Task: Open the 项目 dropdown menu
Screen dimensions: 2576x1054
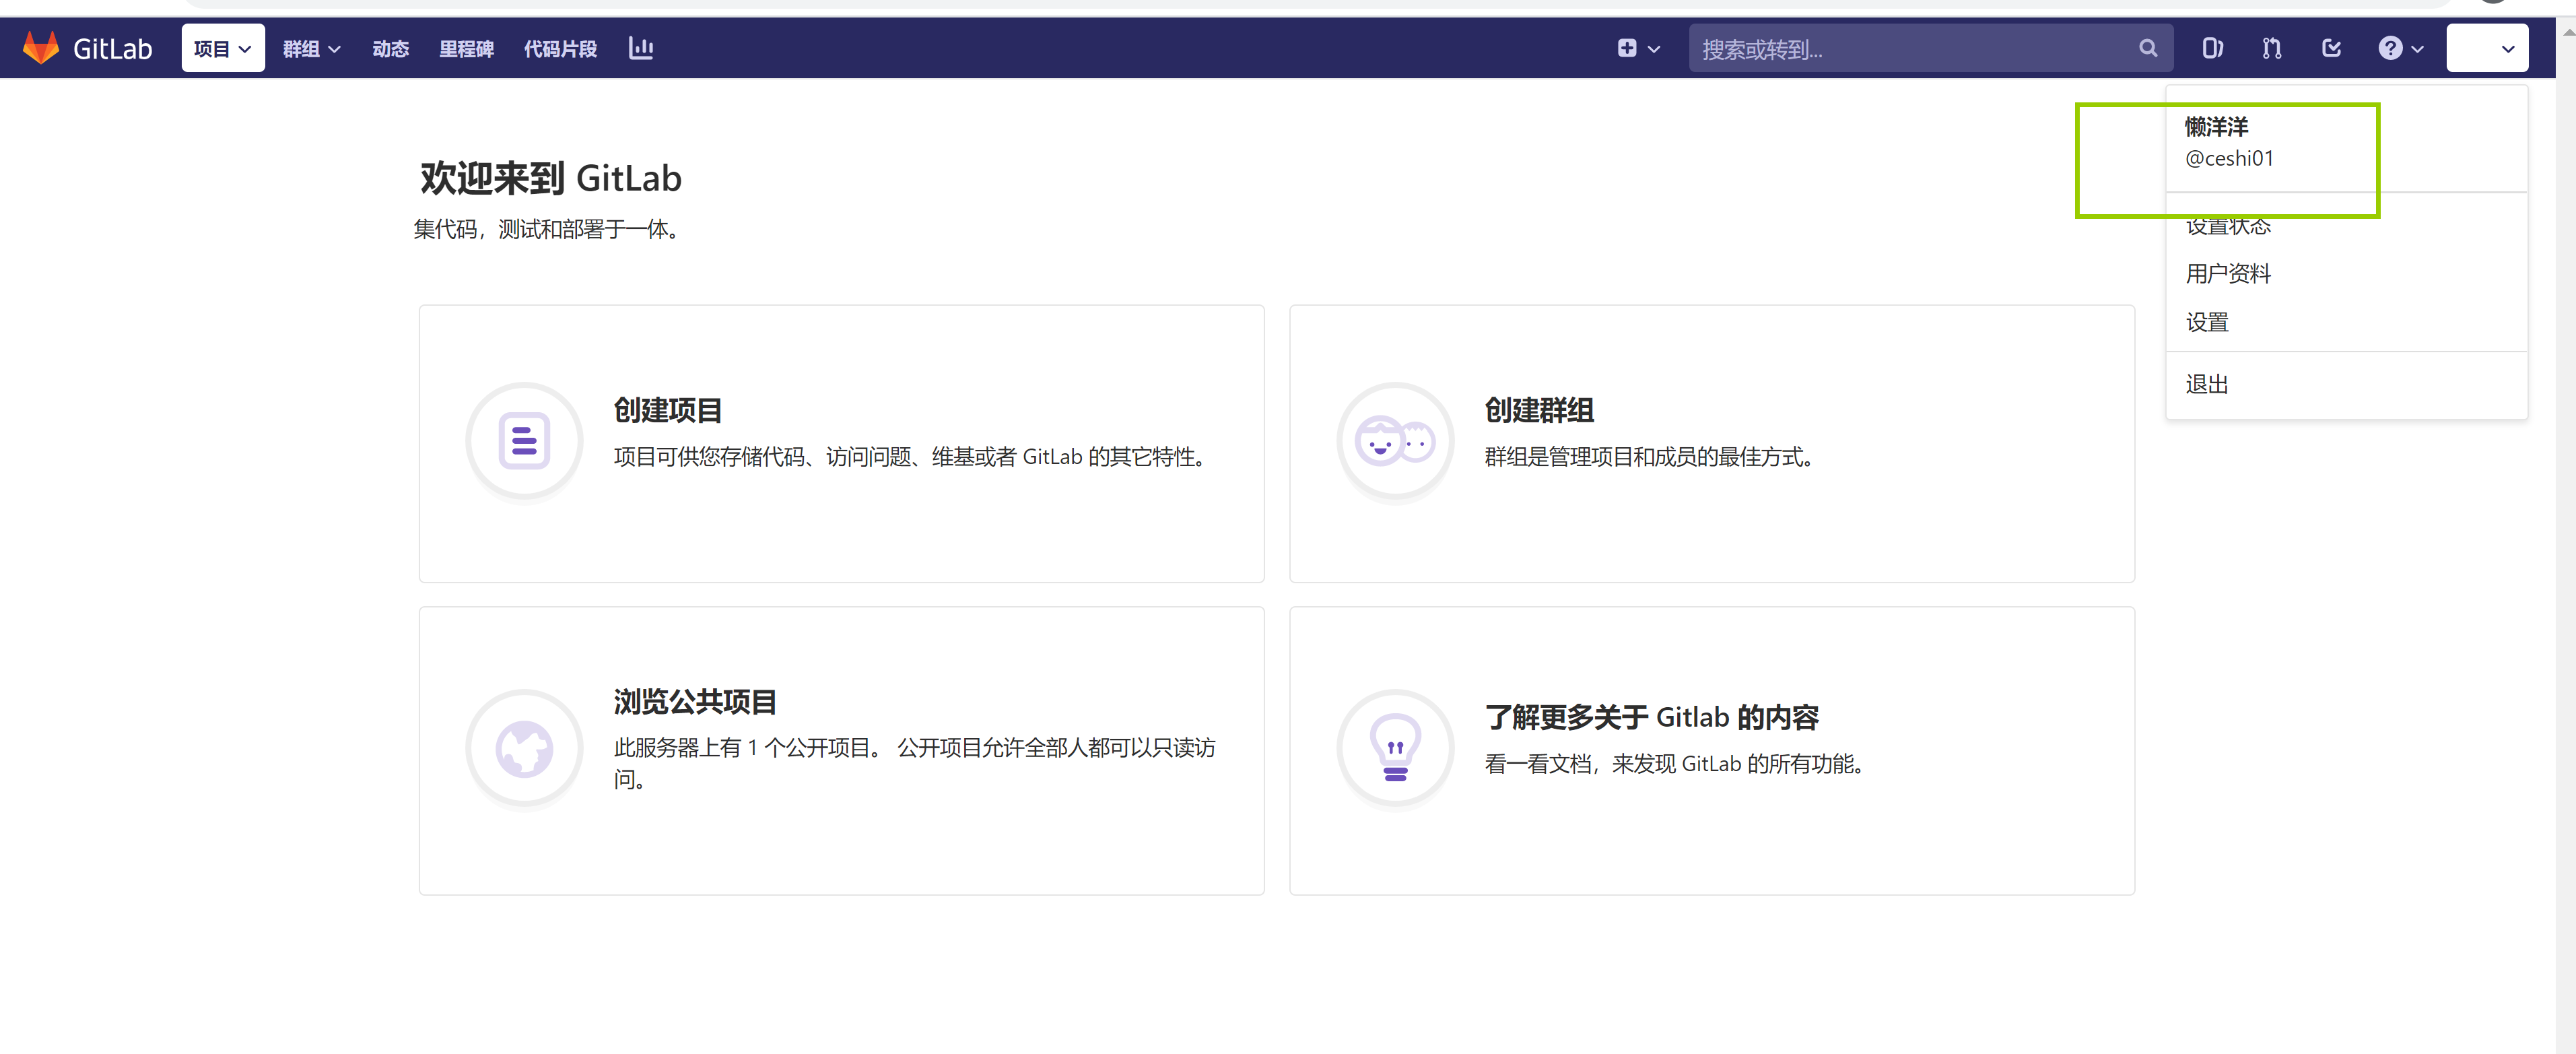Action: click(223, 48)
